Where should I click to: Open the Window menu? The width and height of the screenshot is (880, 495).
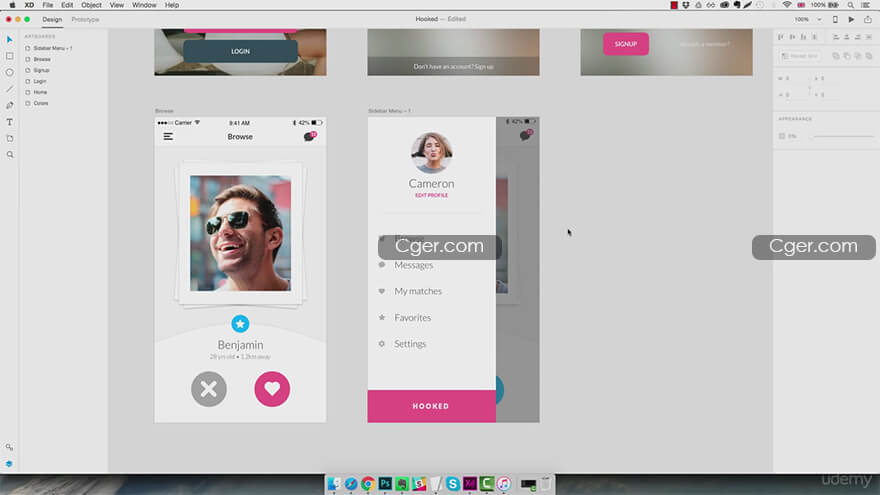pyautogui.click(x=144, y=5)
